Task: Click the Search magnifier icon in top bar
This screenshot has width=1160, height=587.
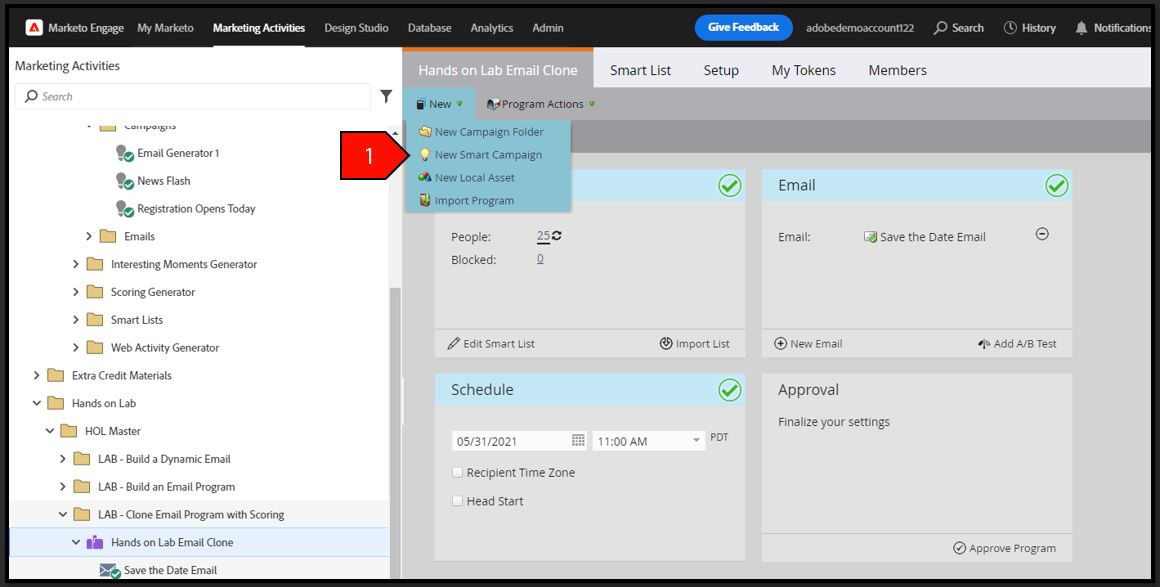Action: pyautogui.click(x=940, y=28)
